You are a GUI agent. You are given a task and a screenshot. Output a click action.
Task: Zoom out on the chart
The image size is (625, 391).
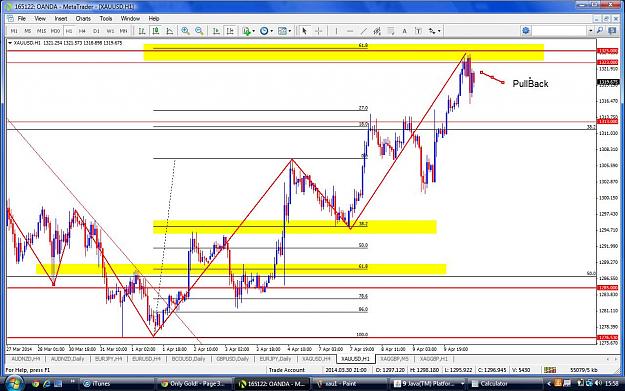(199, 31)
